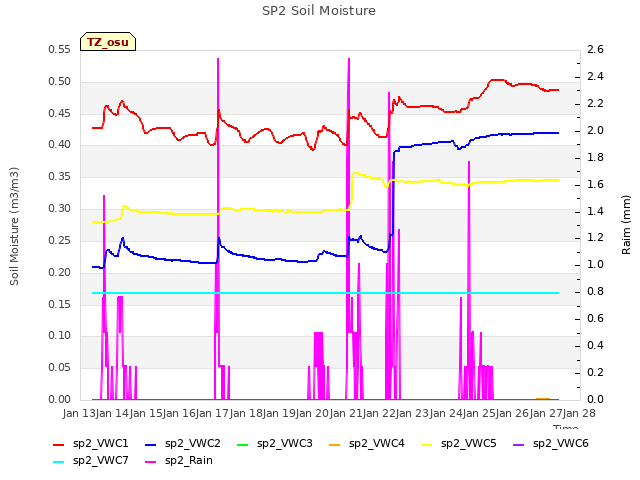
Task: Click the 2.6 right axis value
Action: tap(595, 50)
